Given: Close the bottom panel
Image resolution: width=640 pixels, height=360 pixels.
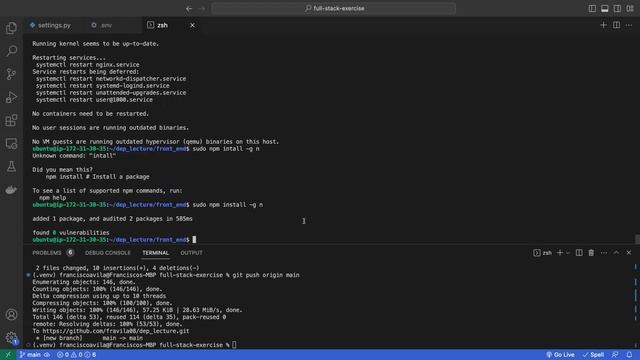Looking at the screenshot, I should (629, 253).
